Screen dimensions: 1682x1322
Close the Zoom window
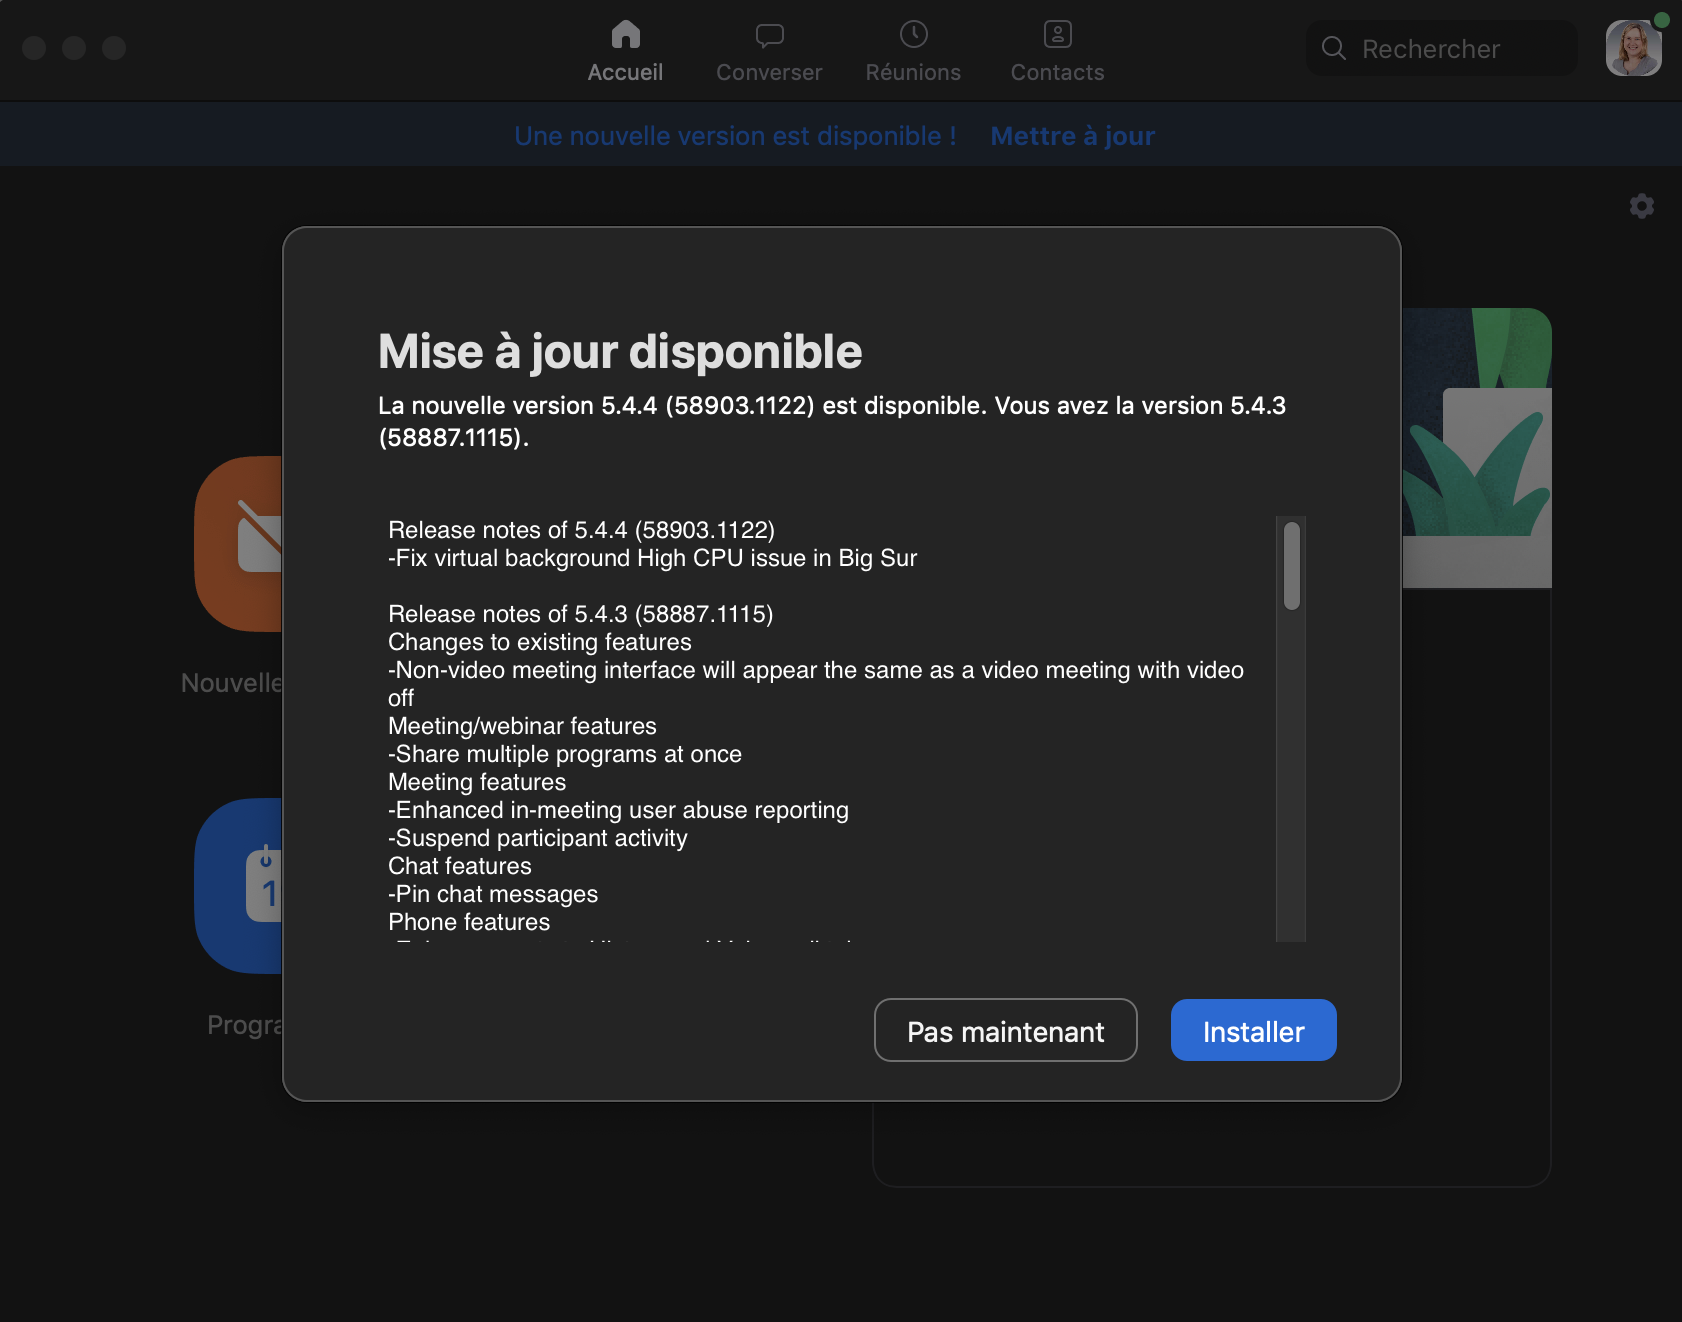click(x=34, y=48)
